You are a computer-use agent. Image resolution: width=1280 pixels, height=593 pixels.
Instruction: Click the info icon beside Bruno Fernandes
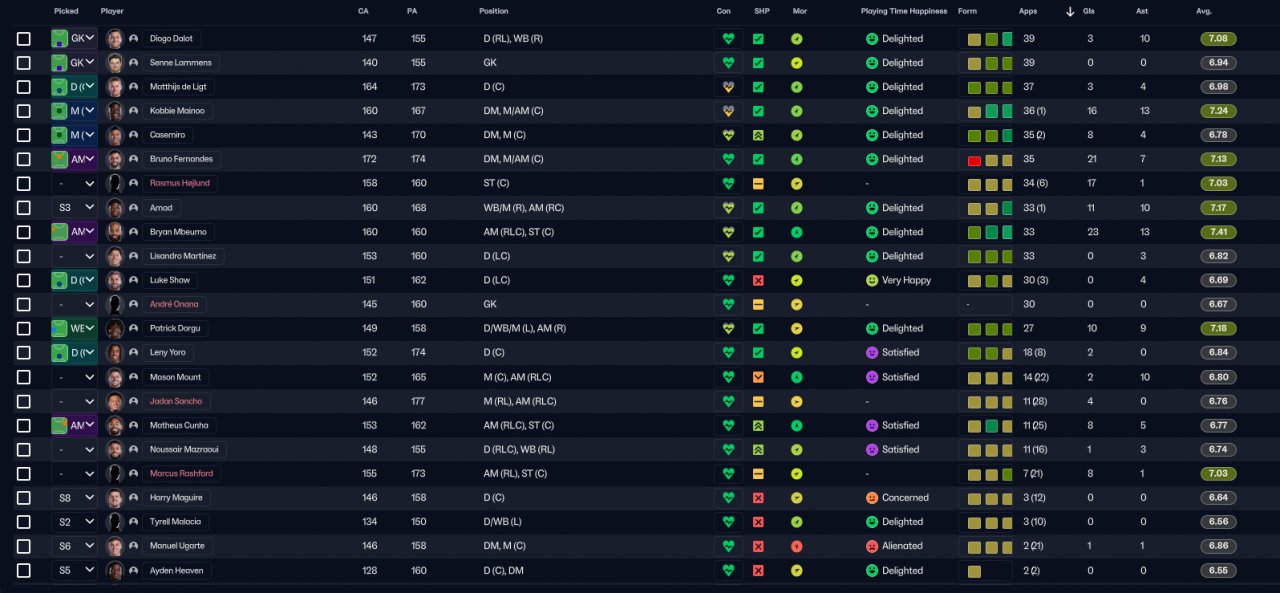tap(133, 159)
